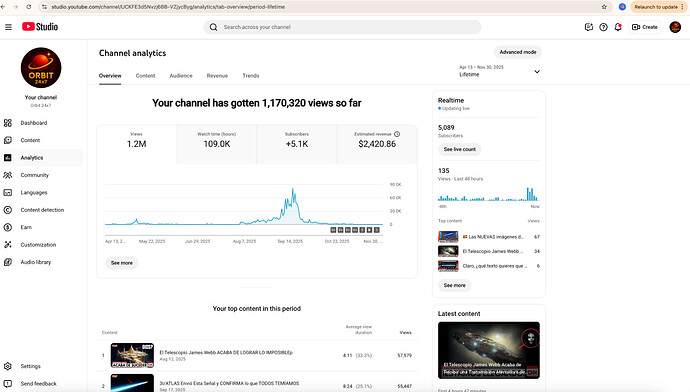The image size is (690, 392).
Task: Select the Watch time (hours) card
Action: (217, 144)
